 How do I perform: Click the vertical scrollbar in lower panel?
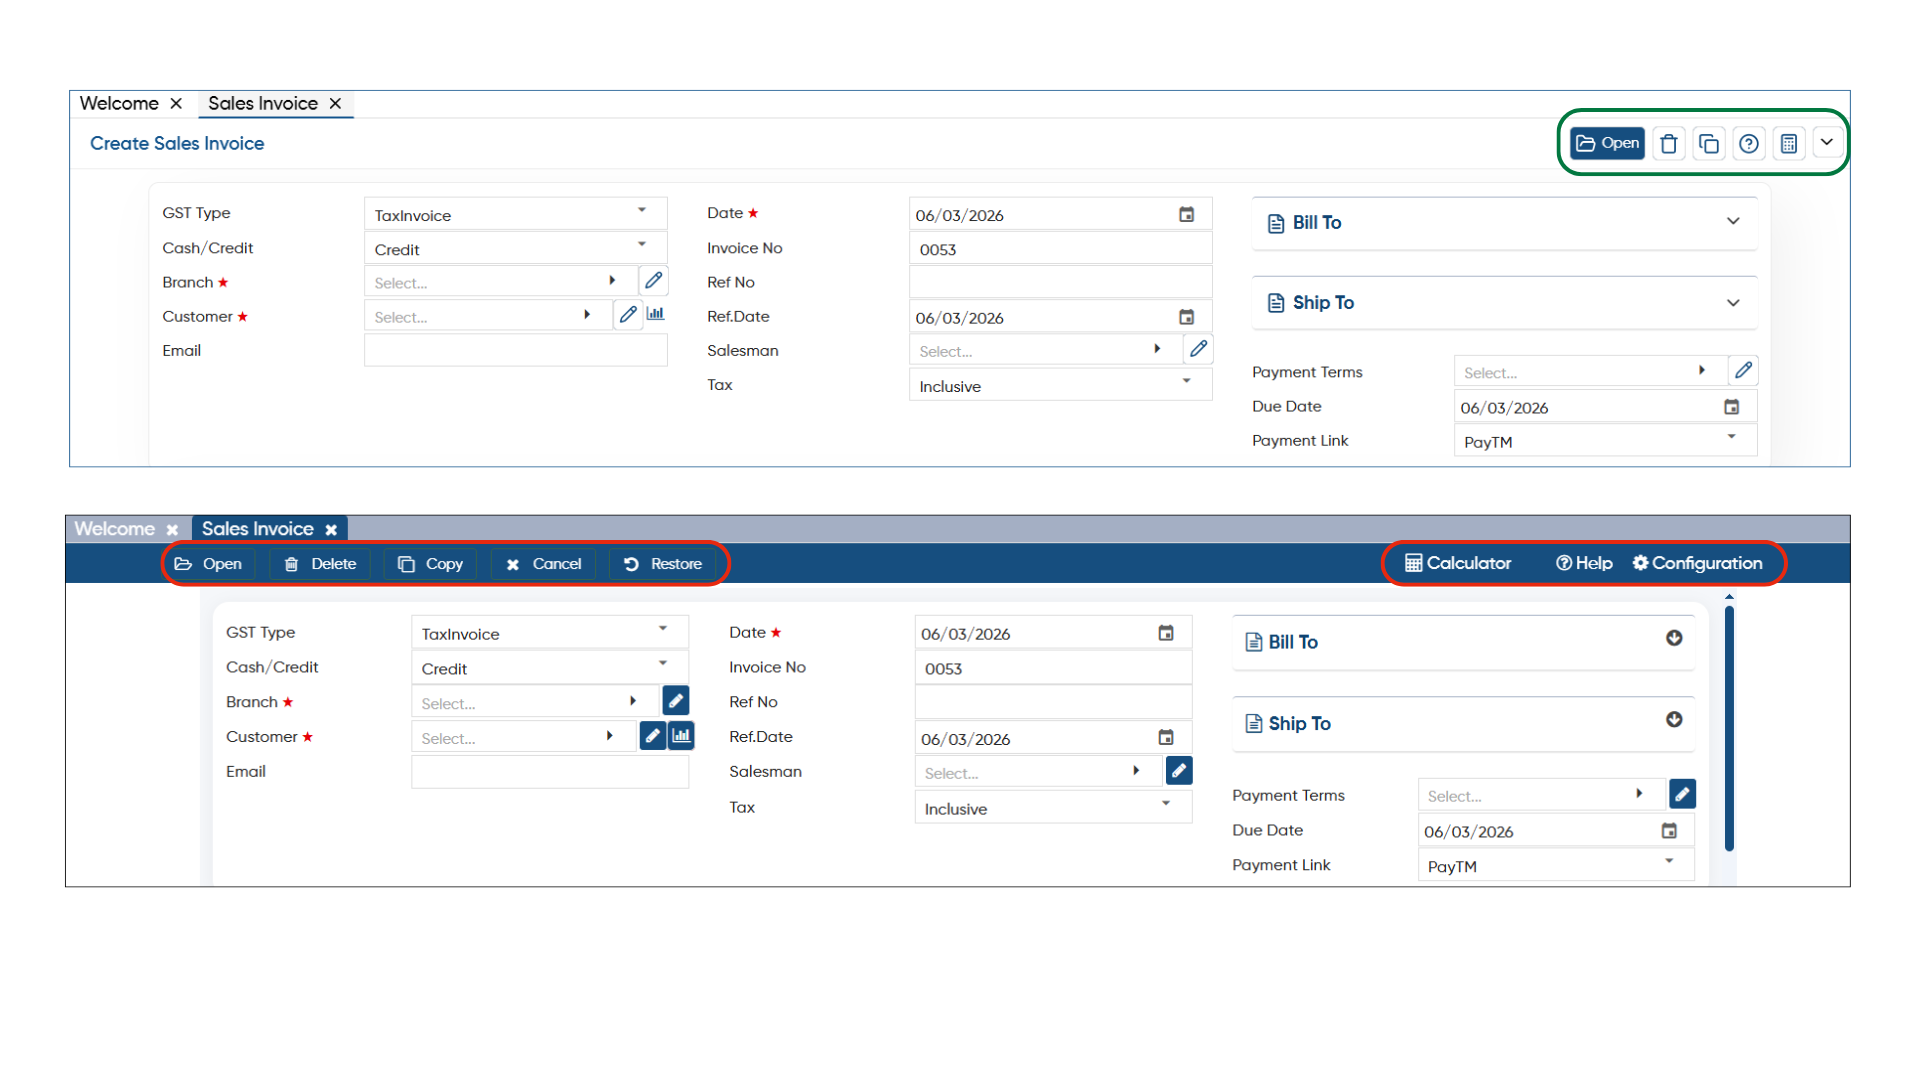[x=1729, y=728]
